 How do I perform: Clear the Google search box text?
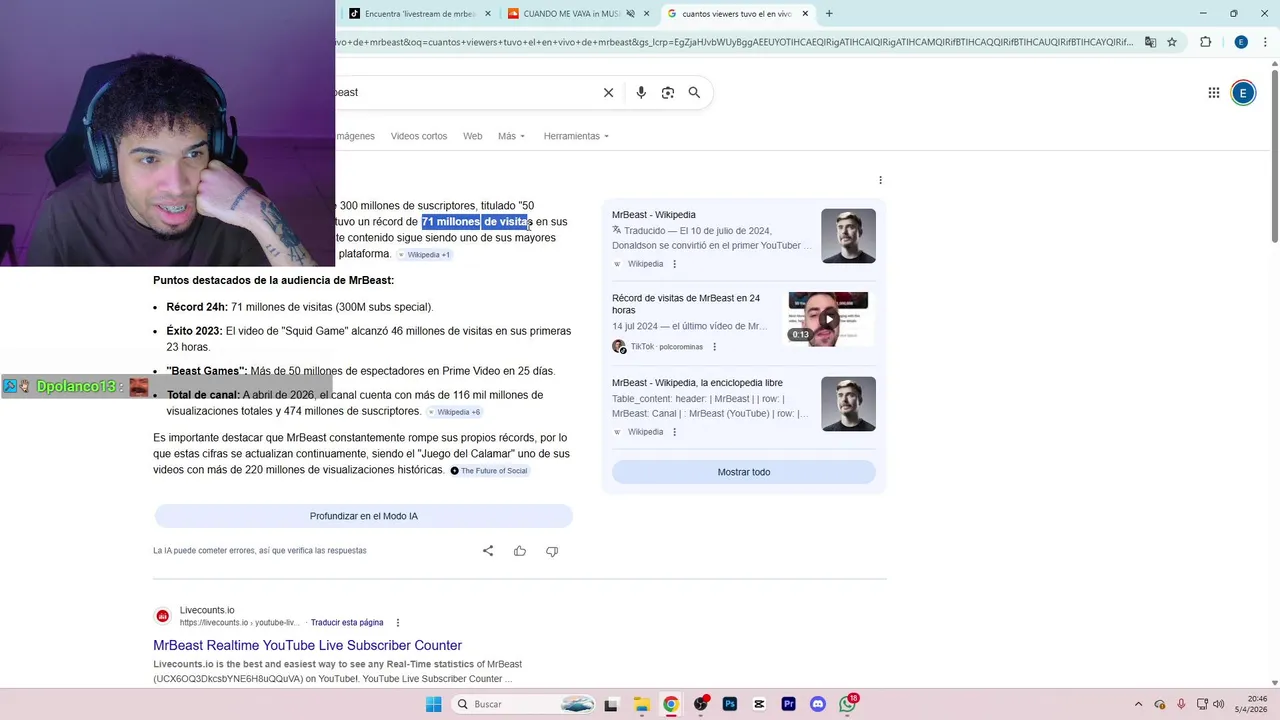(x=608, y=92)
